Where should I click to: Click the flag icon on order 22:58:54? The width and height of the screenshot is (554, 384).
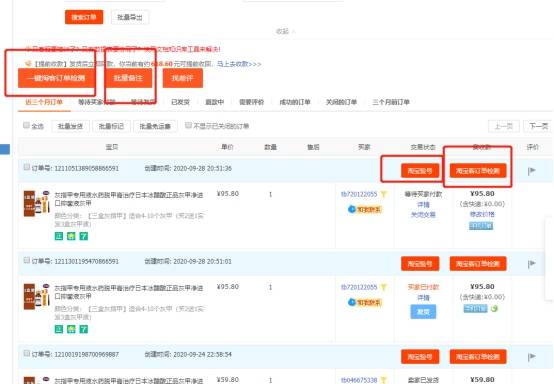click(x=531, y=357)
